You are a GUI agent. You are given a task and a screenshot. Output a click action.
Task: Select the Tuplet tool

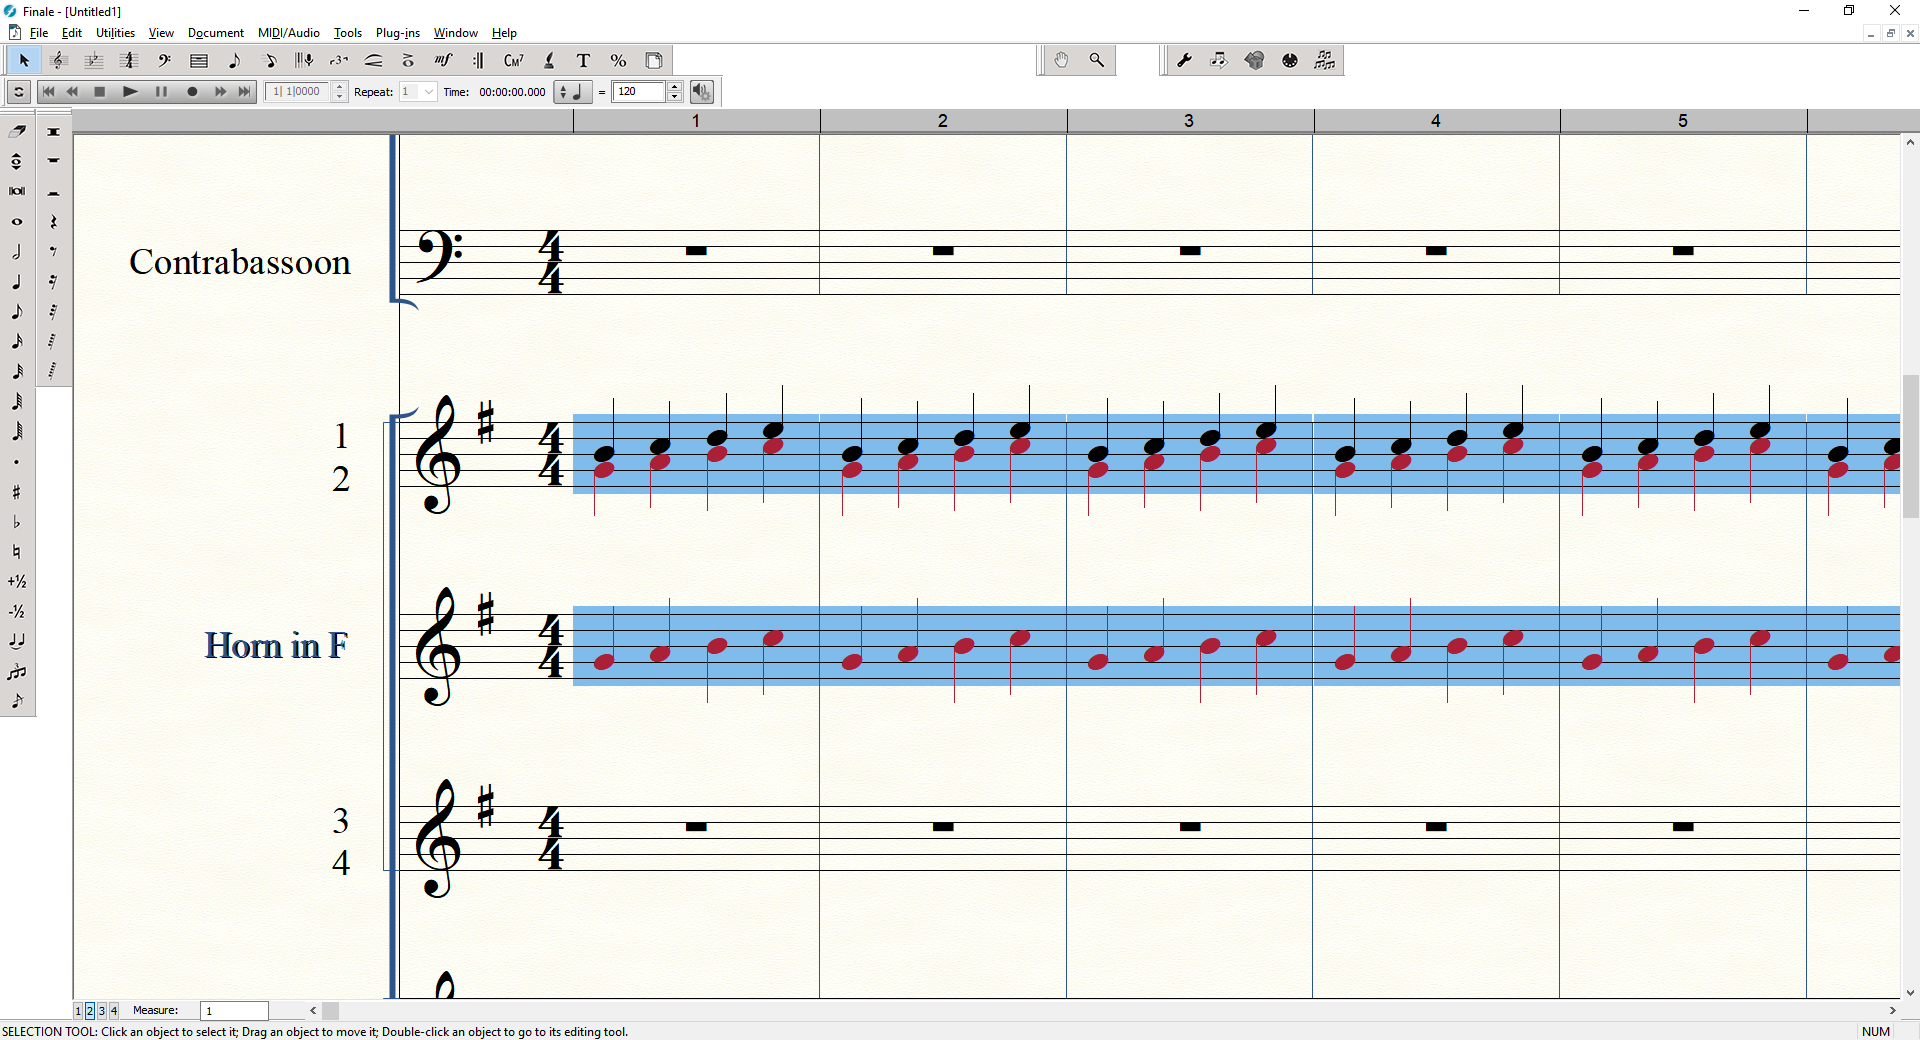tap(339, 61)
